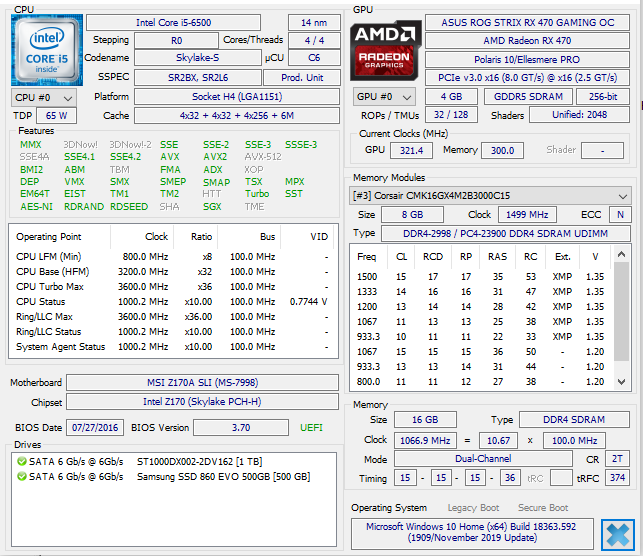
Task: Click the Stepping R0 field
Action: tap(176, 41)
